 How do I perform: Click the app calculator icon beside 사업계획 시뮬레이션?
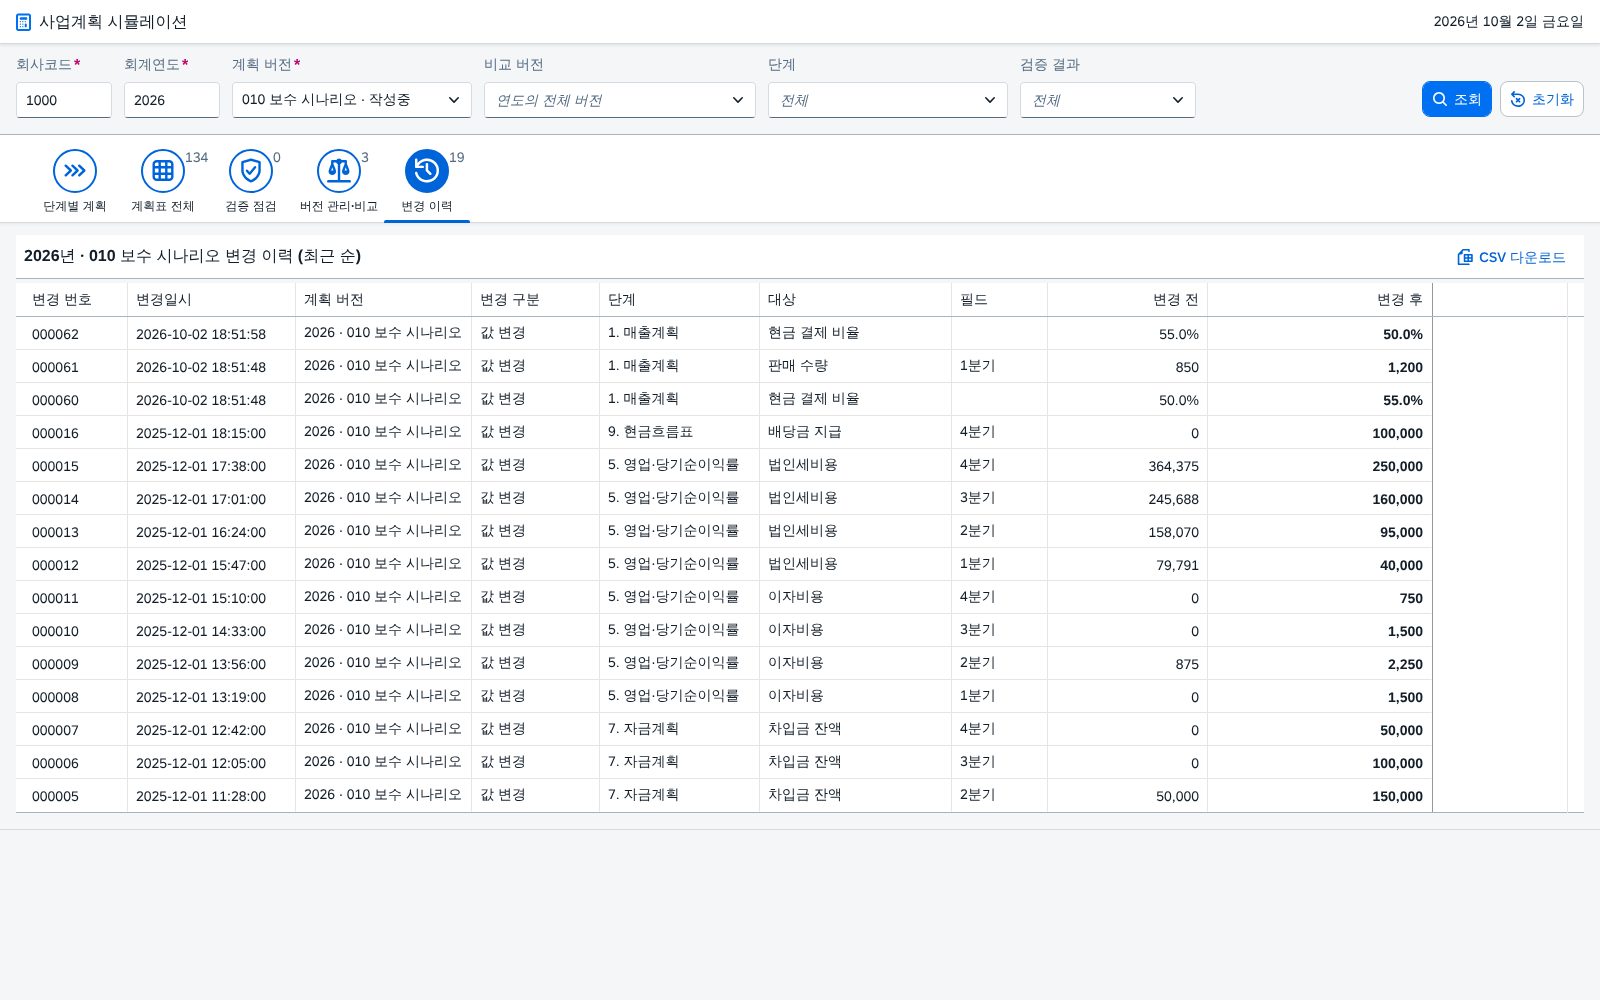coord(24,22)
